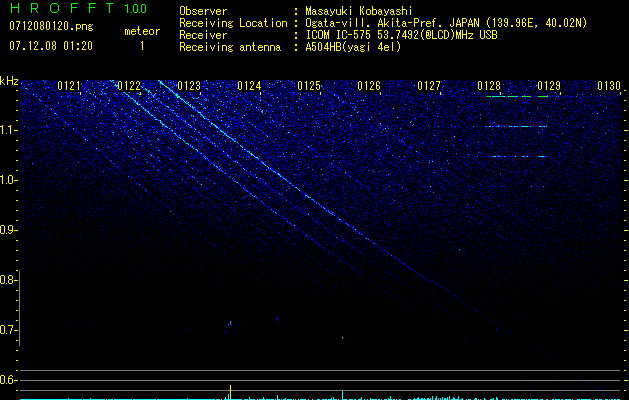Click the 0126 time marker
The height and width of the screenshot is (400, 629).
tap(369, 86)
